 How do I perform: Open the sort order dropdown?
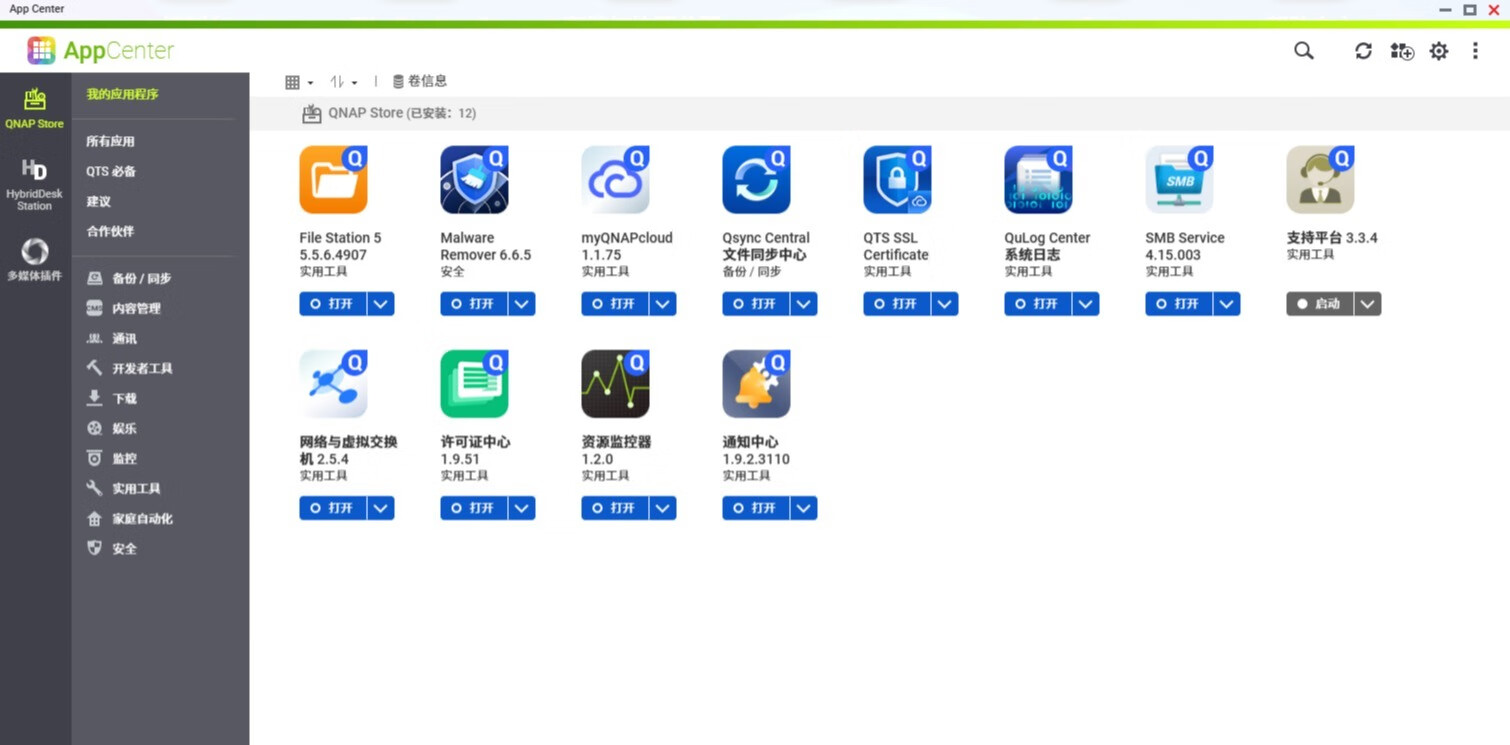point(343,82)
